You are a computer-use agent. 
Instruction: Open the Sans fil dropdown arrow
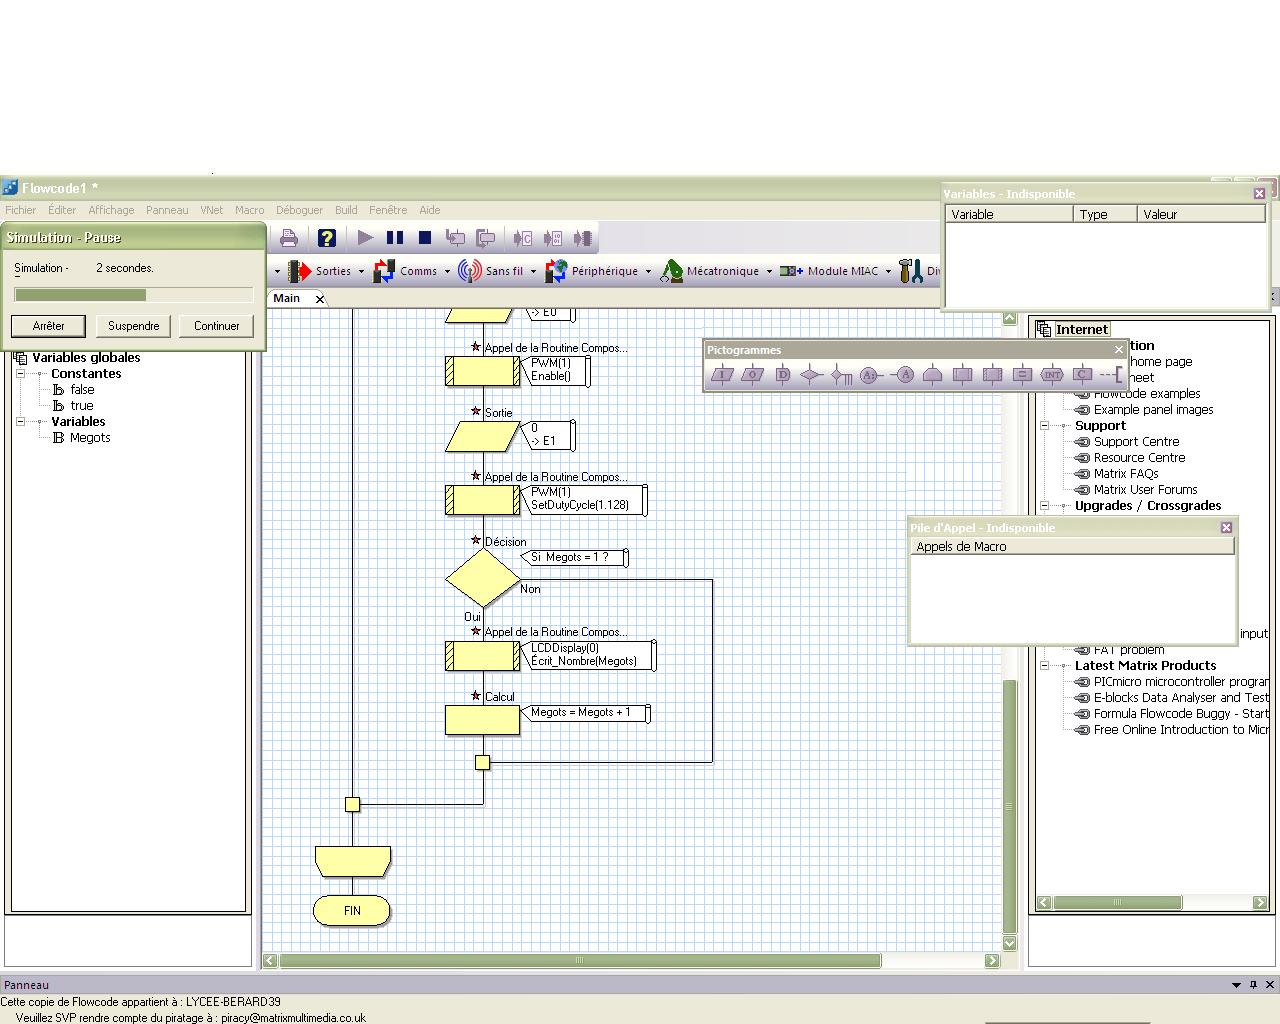[x=533, y=271]
